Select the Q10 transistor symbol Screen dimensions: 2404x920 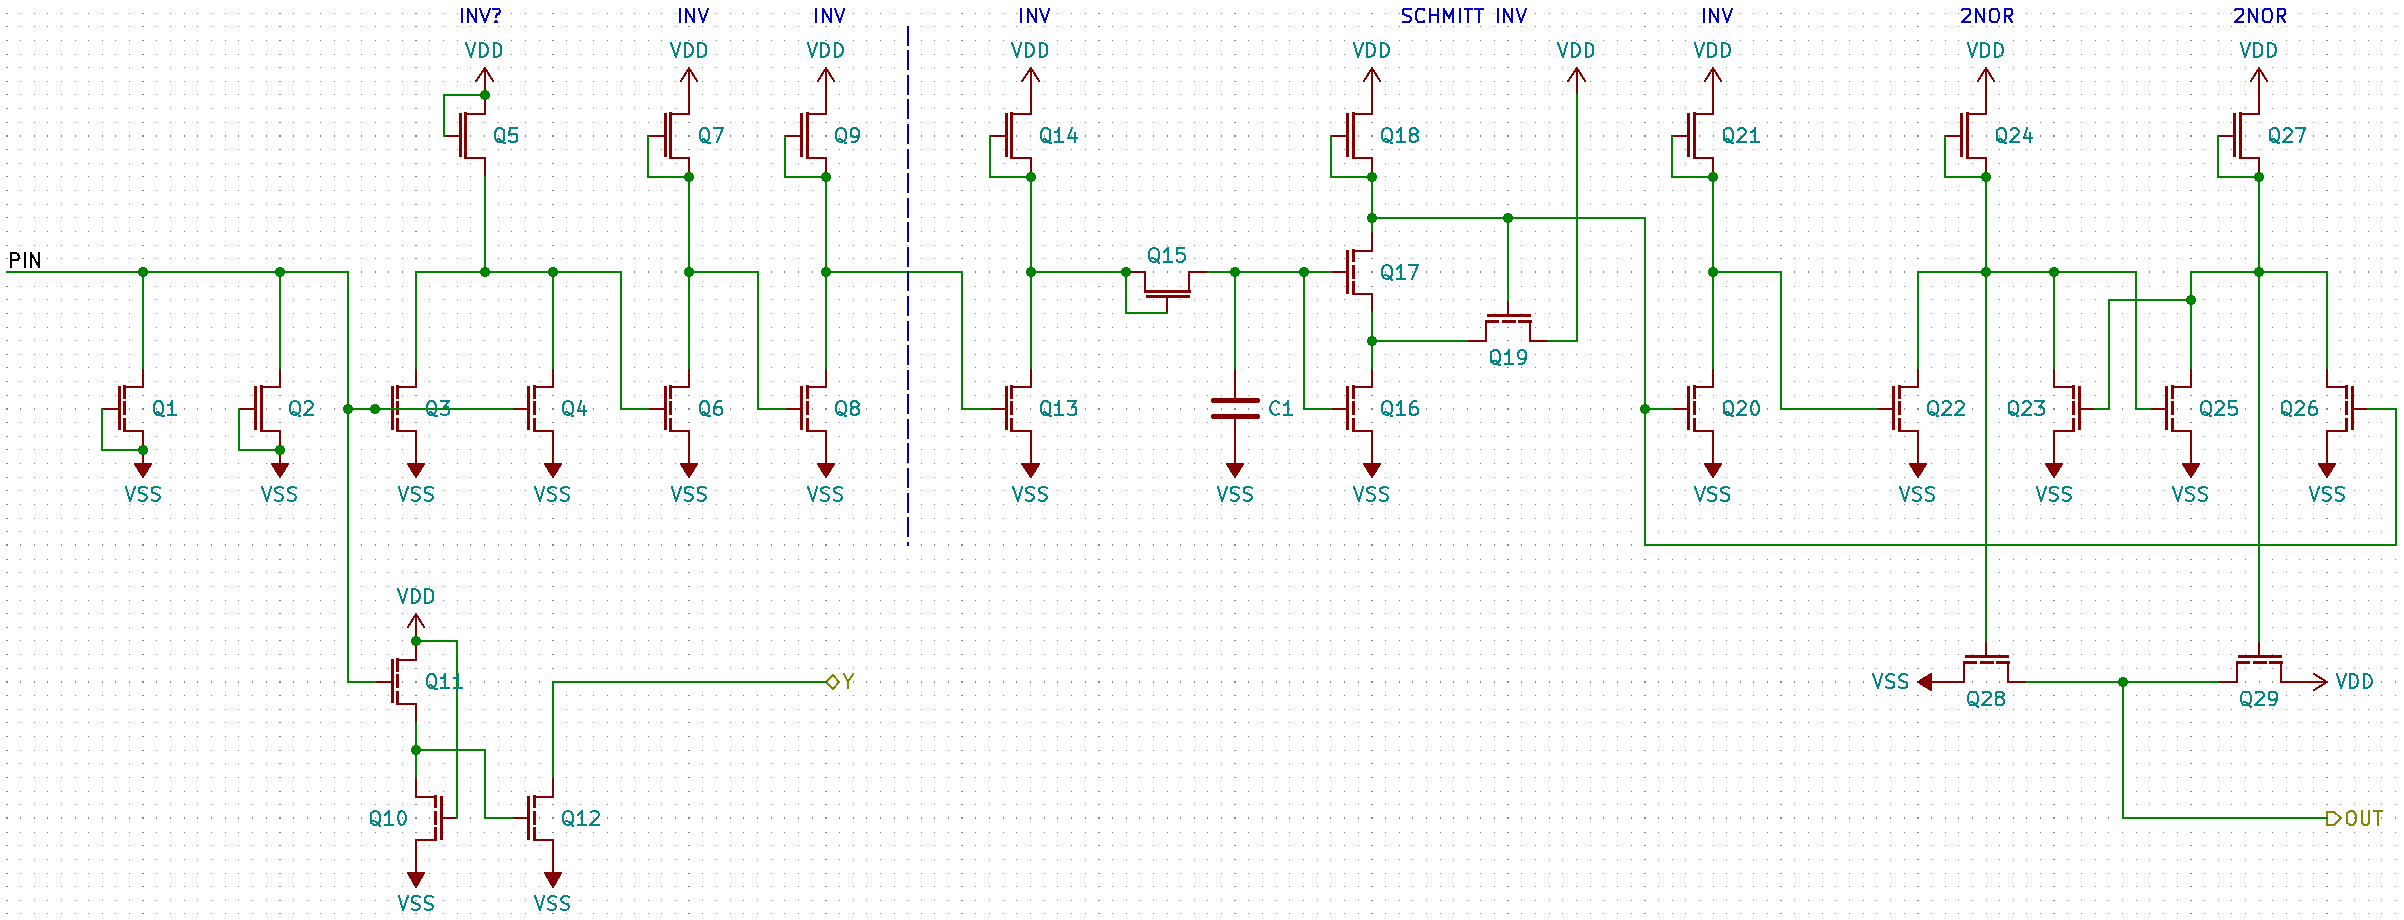[x=430, y=818]
